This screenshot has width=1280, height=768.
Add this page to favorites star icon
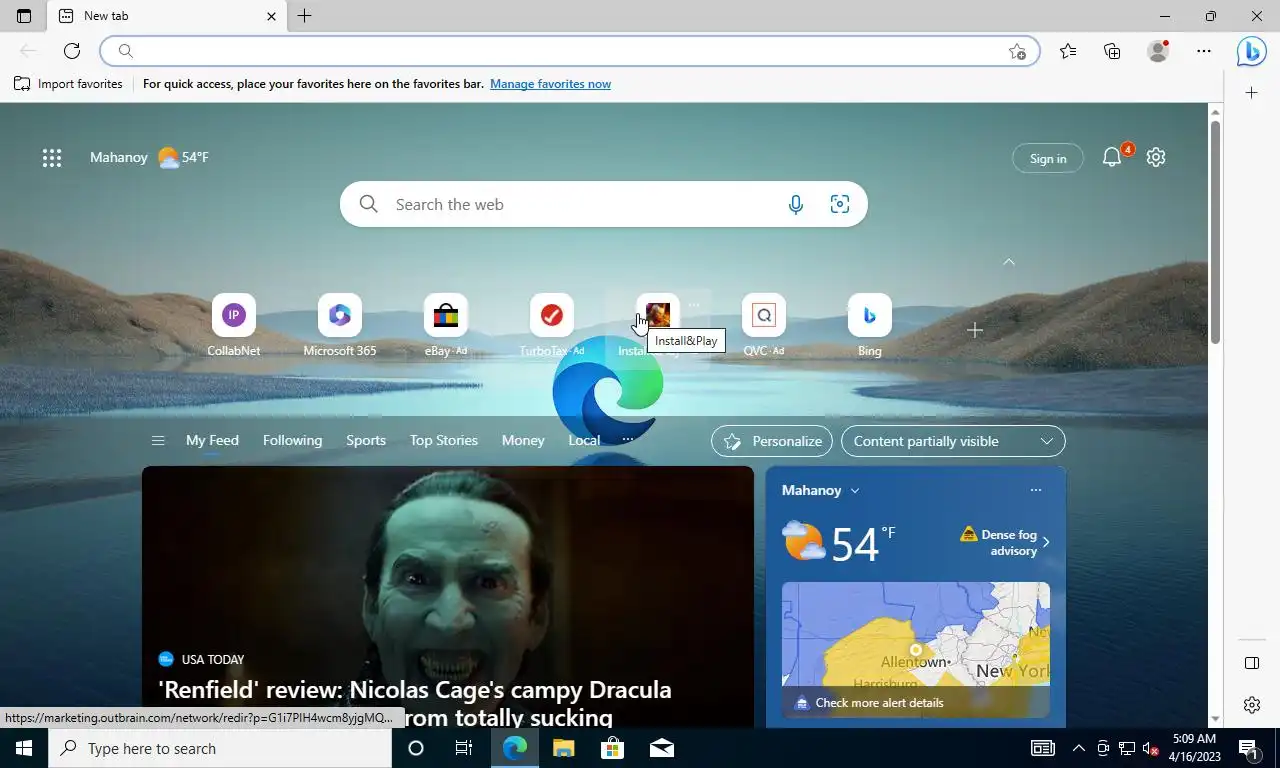[1017, 51]
